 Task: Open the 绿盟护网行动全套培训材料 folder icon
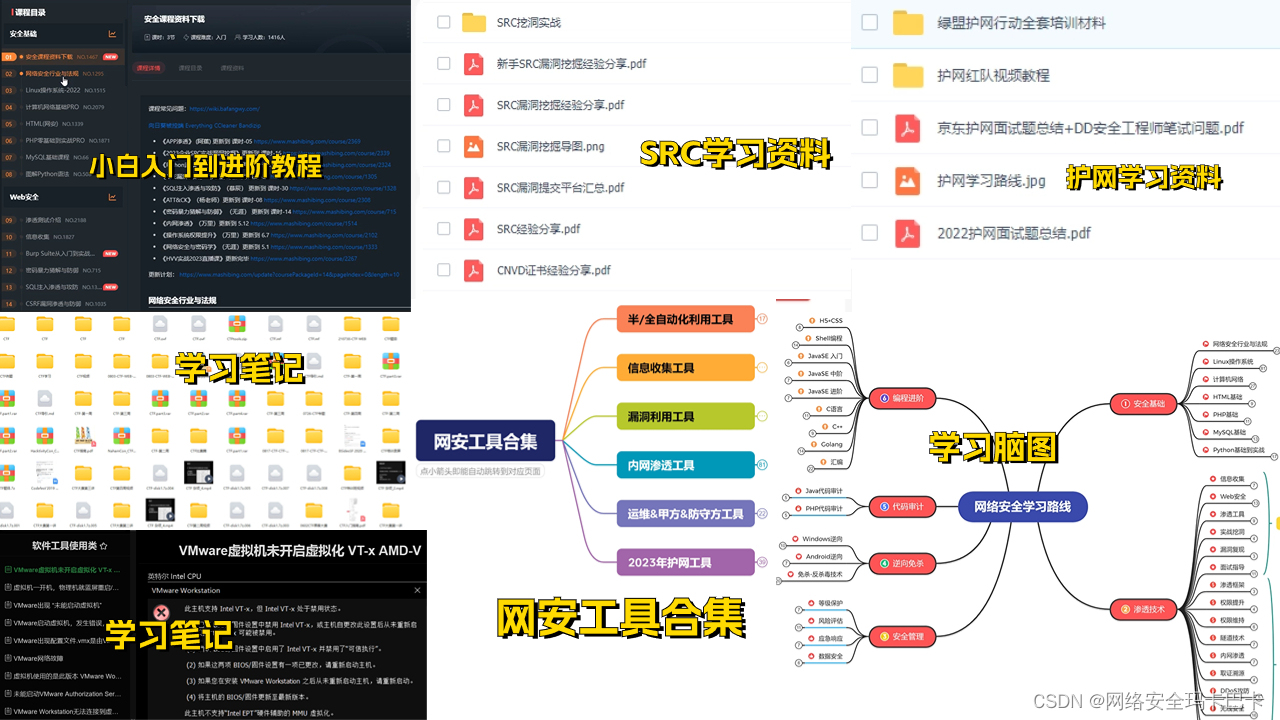coord(908,21)
